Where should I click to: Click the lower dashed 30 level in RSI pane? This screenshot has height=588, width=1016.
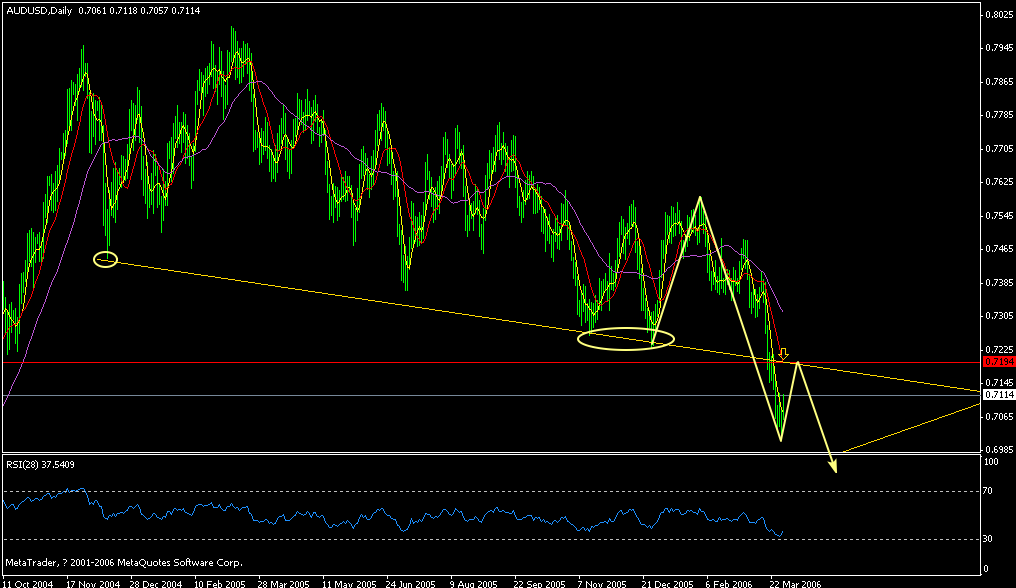pyautogui.click(x=500, y=536)
